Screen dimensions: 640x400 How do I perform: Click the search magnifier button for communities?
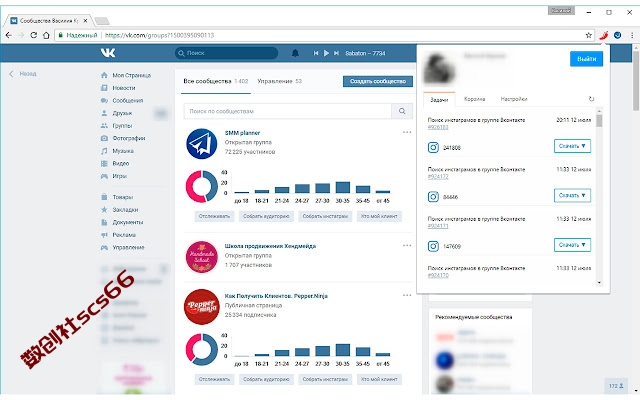[402, 111]
